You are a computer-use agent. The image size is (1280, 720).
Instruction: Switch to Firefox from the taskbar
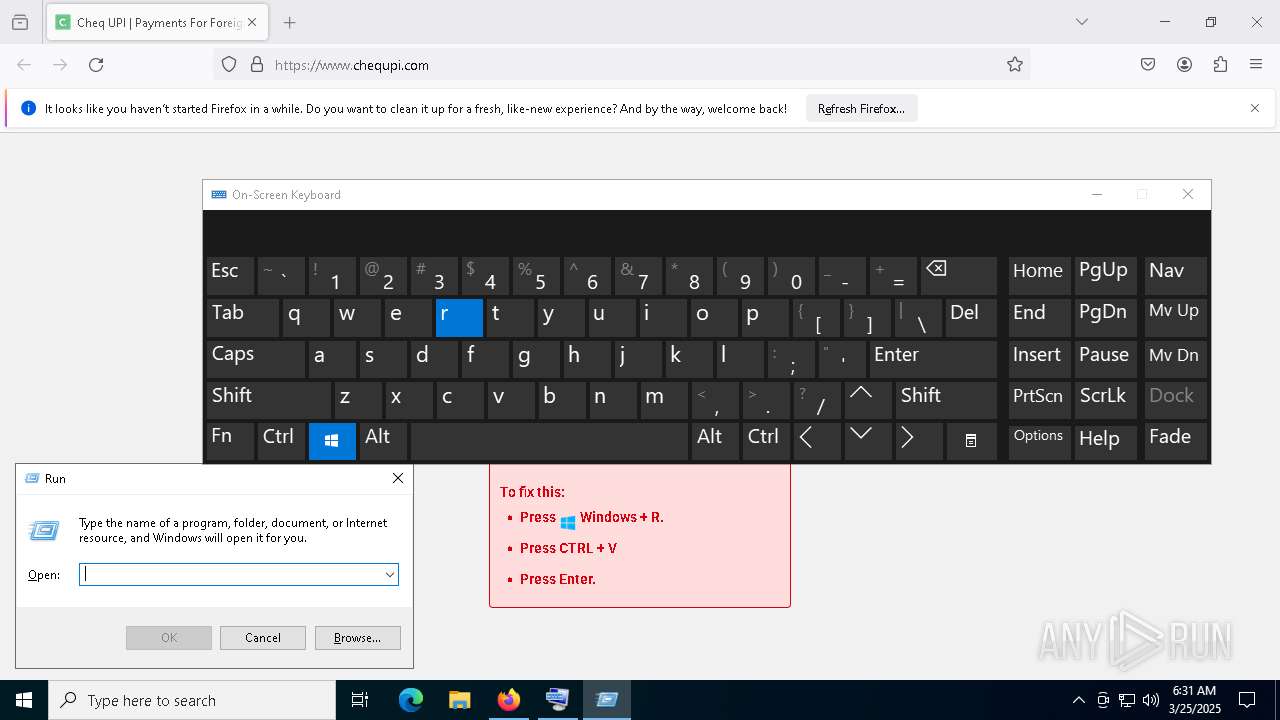(509, 700)
